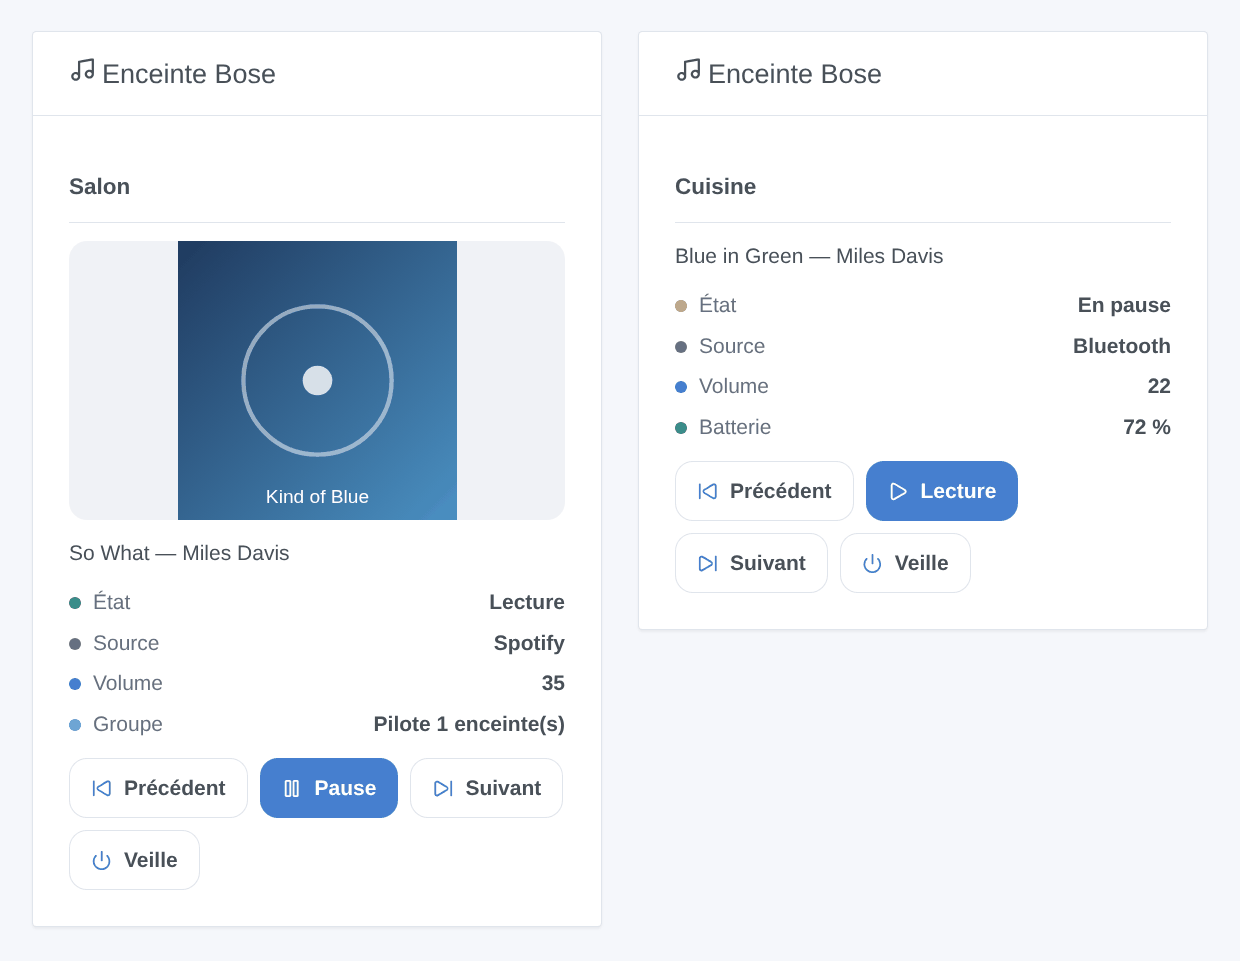The image size is (1240, 961).
Task: Click the Lecture state value in Salon
Action: tap(527, 602)
